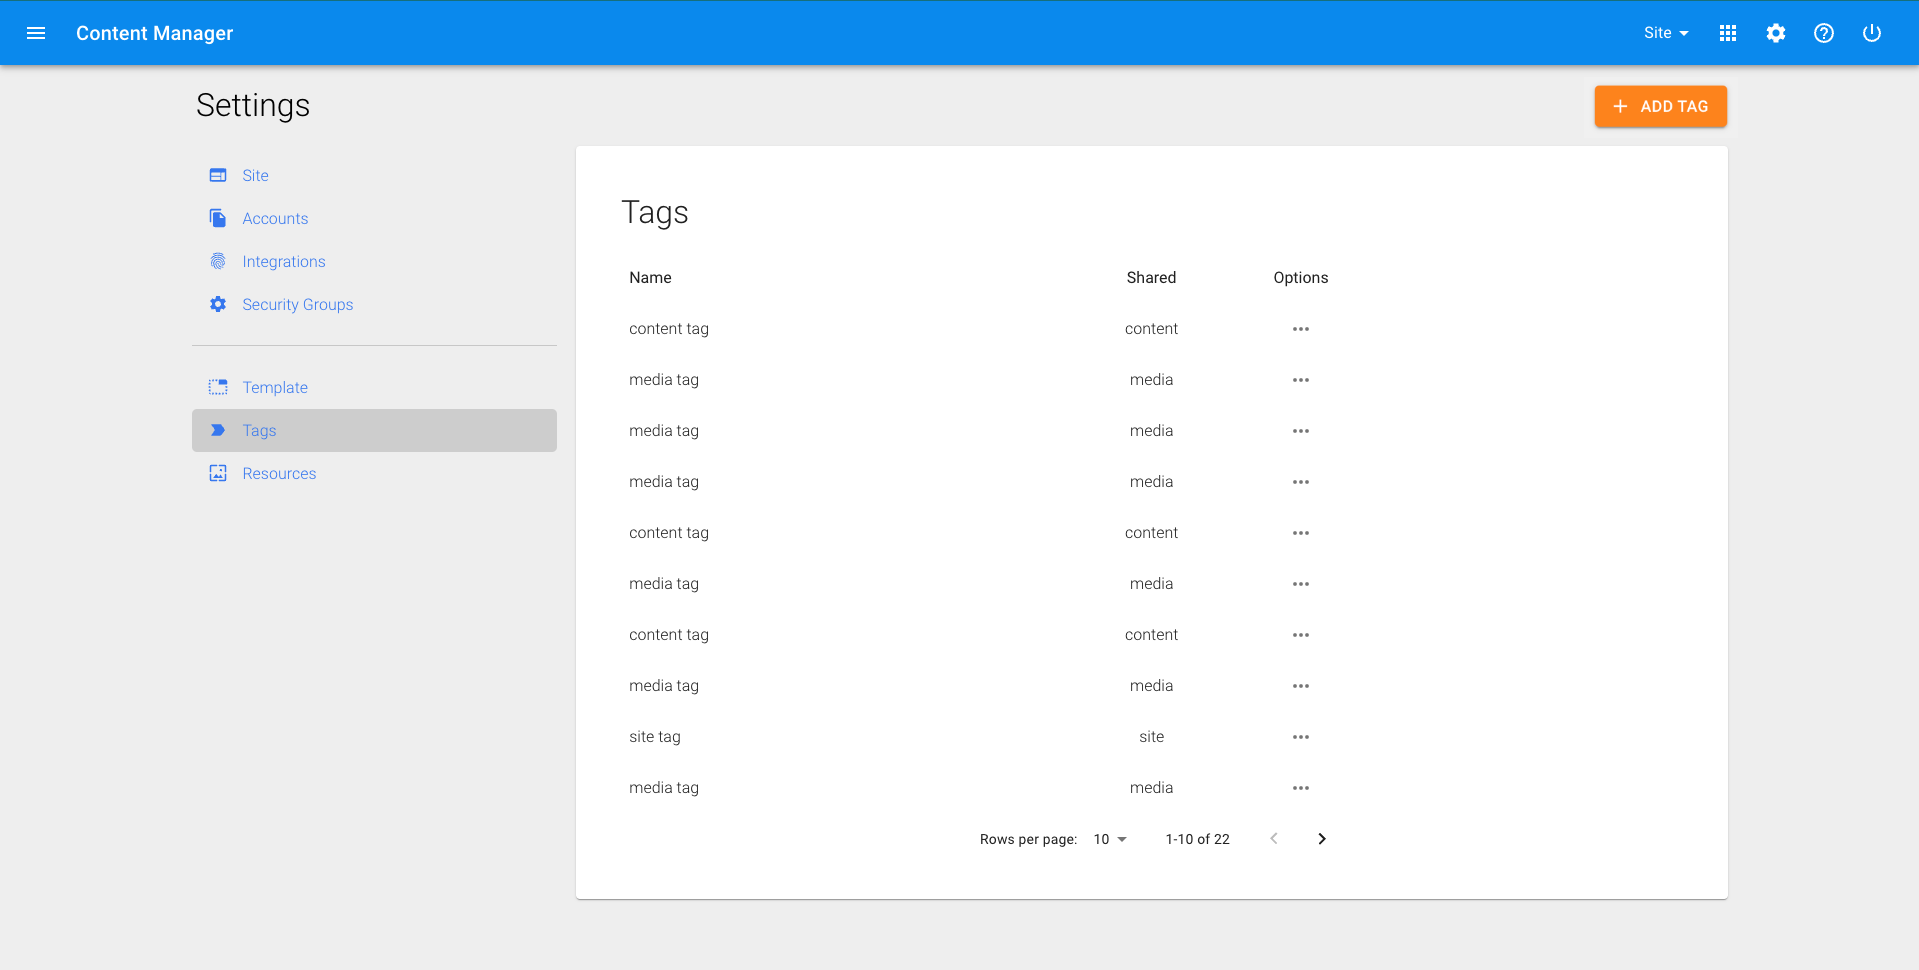Click the ADD TAG button
This screenshot has width=1919, height=970.
click(1660, 106)
